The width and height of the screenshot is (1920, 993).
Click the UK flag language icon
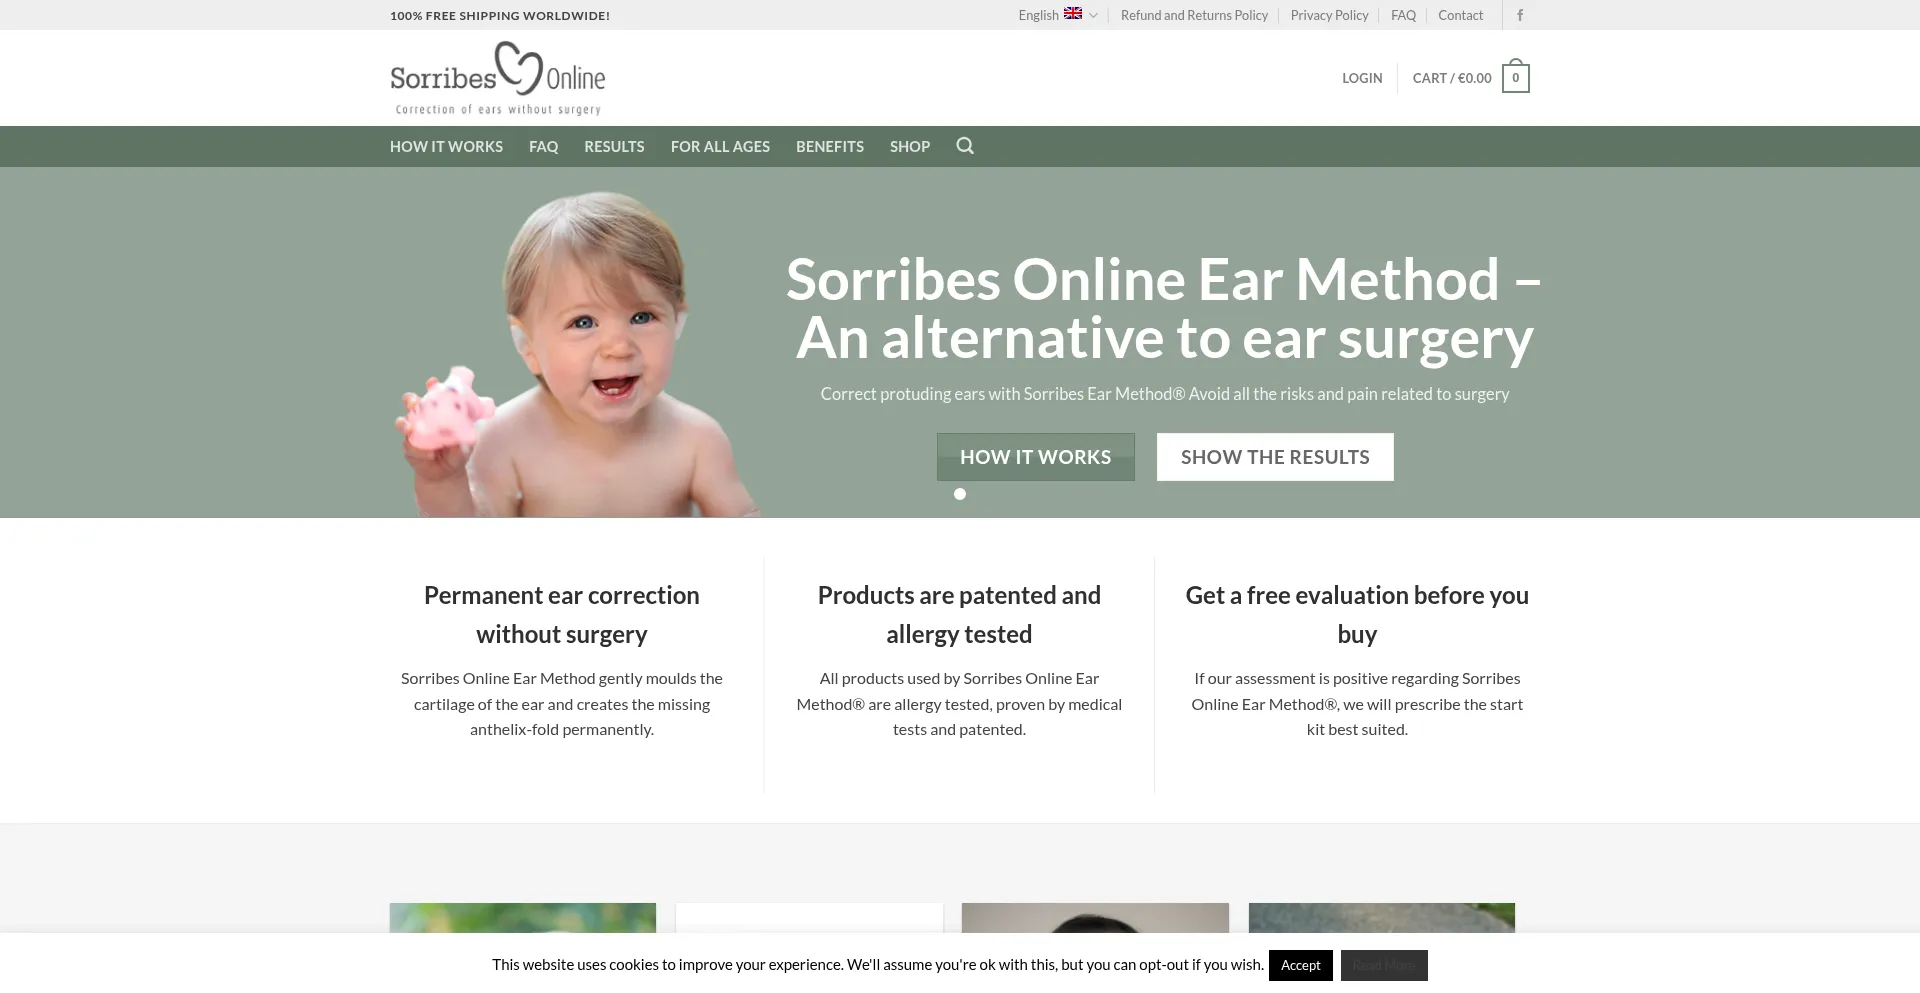pos(1073,14)
